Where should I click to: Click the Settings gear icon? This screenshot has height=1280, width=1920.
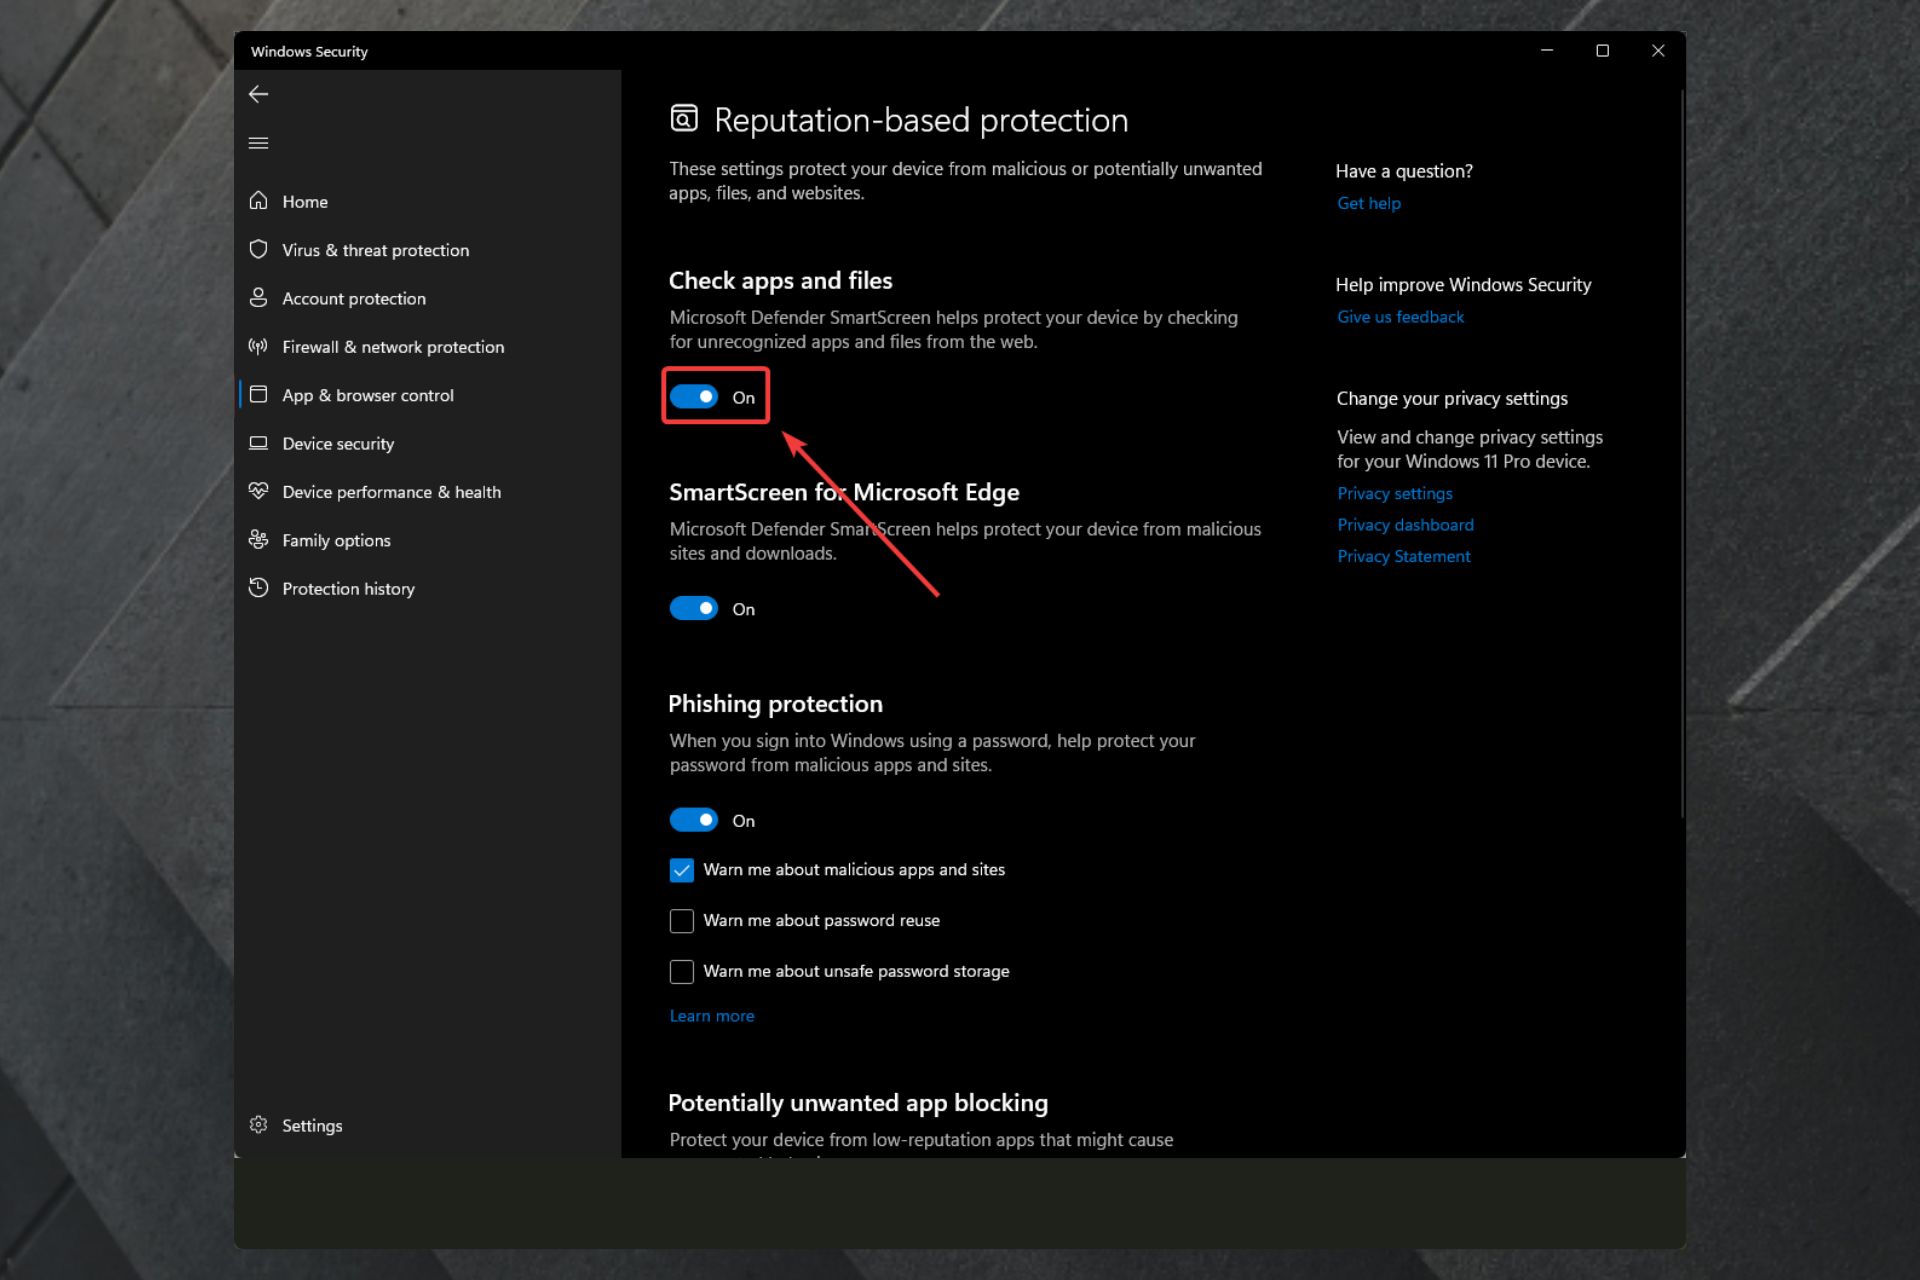258,1125
